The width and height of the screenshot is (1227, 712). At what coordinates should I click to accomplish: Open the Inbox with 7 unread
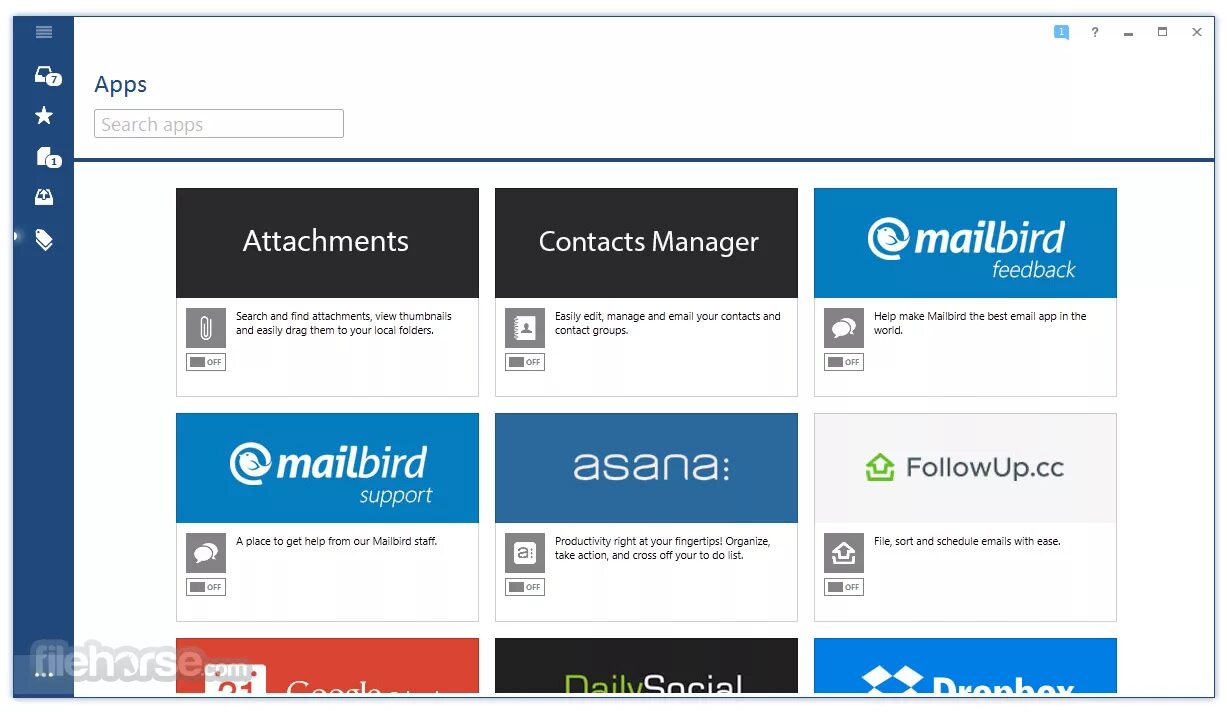click(x=47, y=75)
